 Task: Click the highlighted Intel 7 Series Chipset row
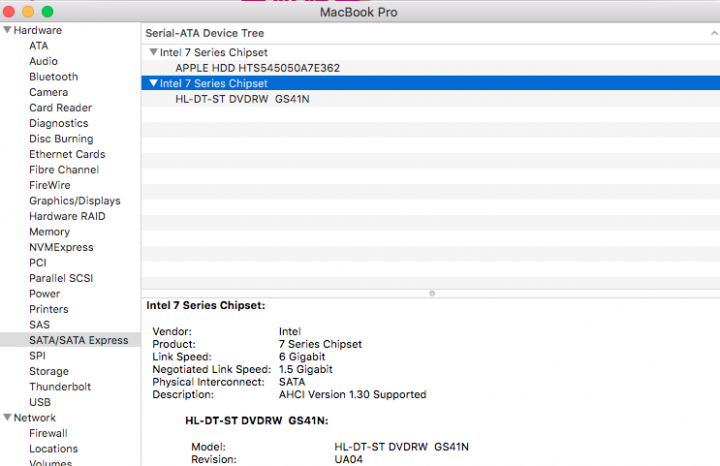tap(431, 83)
